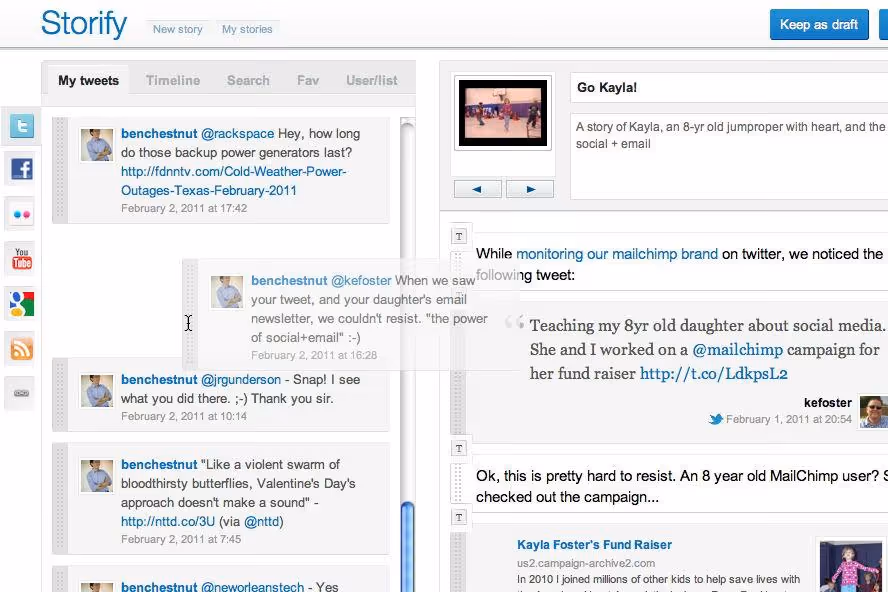Image resolution: width=888 pixels, height=592 pixels.
Task: Click the drag handle of the @jrgunderson tweet
Action: (x=61, y=394)
